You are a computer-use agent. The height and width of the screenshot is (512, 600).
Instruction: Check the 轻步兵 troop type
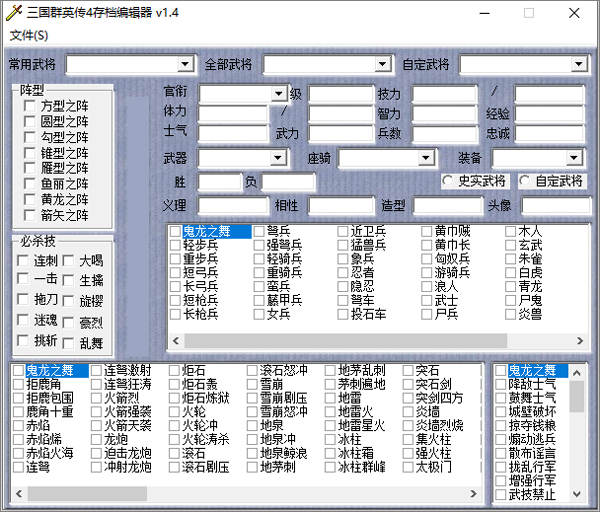175,245
